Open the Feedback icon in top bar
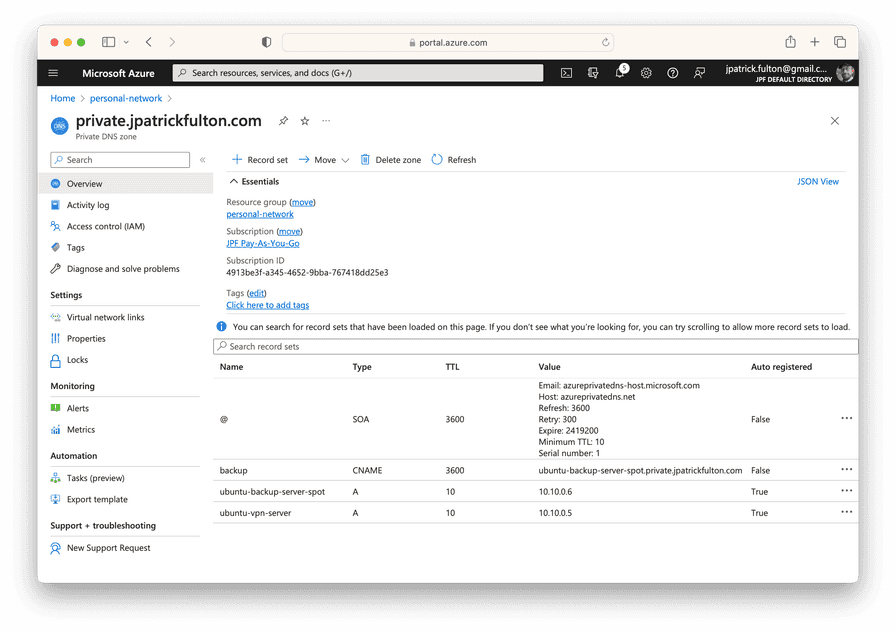The height and width of the screenshot is (632, 896). pyautogui.click(x=699, y=73)
